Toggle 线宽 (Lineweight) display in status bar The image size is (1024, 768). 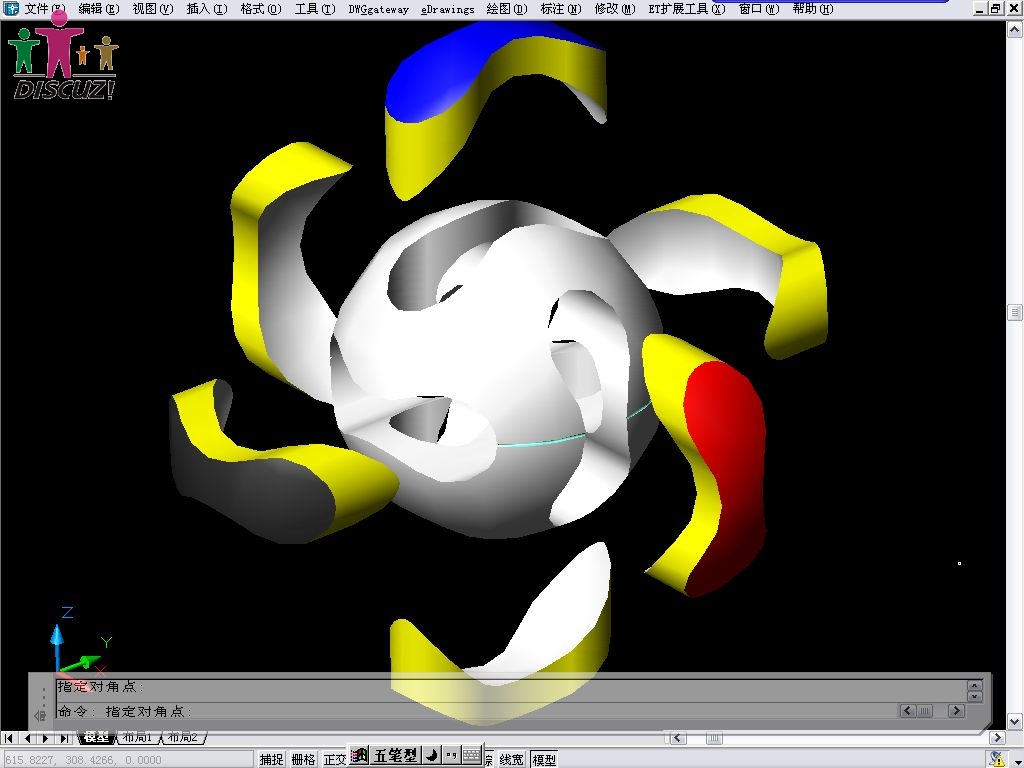pyautogui.click(x=511, y=759)
